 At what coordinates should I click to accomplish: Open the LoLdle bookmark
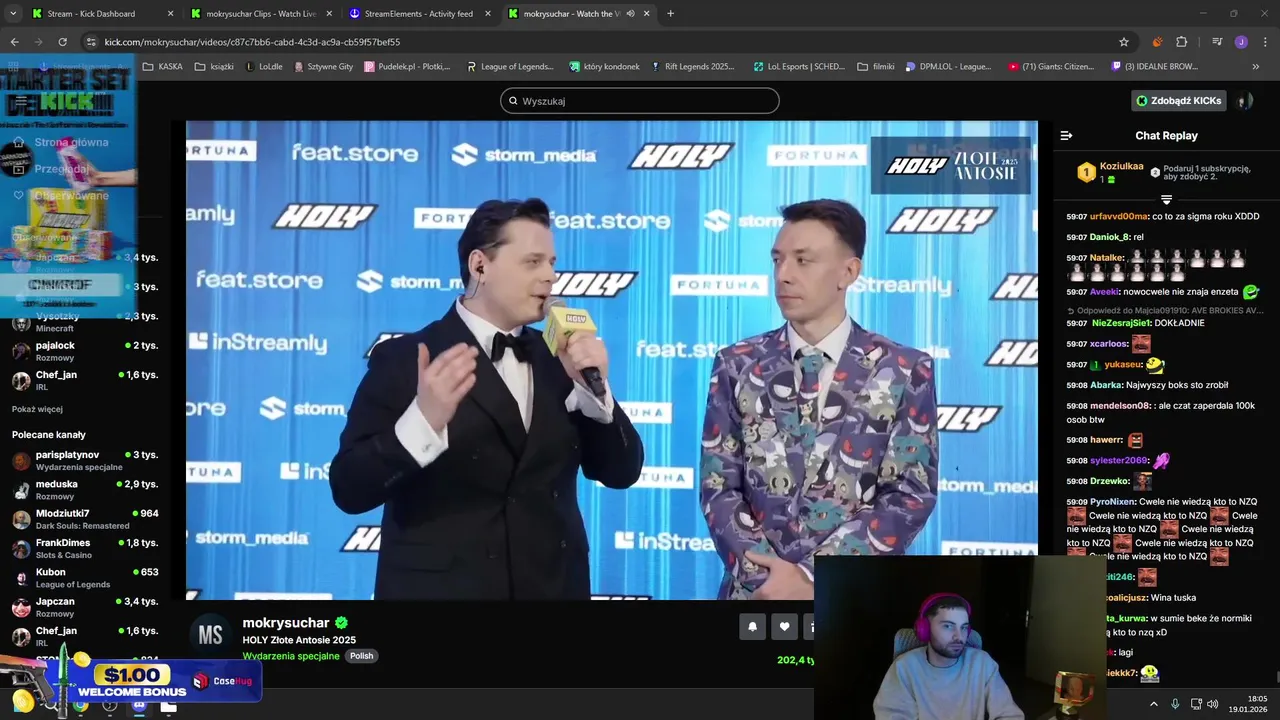[264, 67]
